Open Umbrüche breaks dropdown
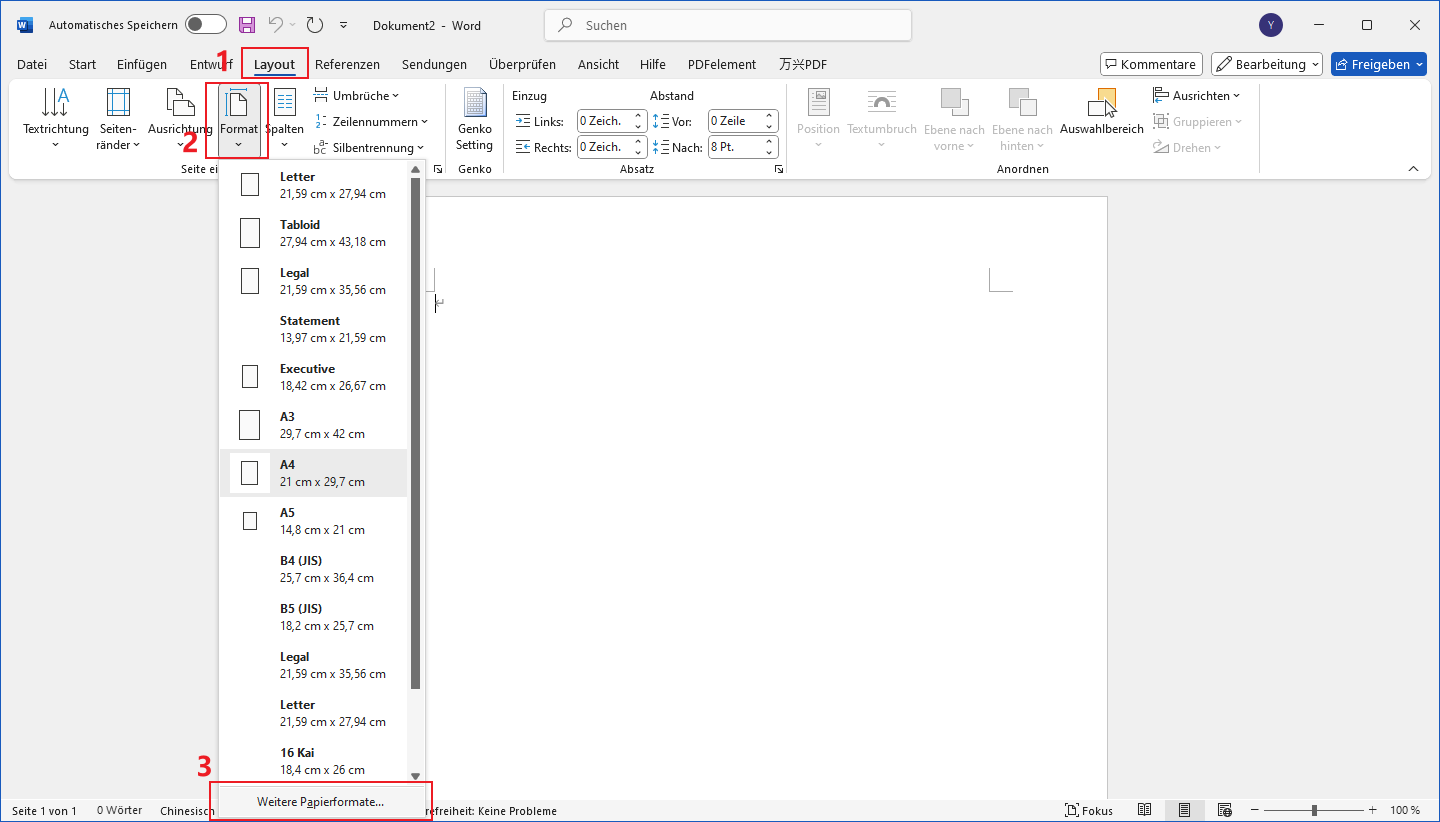The height and width of the screenshot is (822, 1440). (356, 96)
